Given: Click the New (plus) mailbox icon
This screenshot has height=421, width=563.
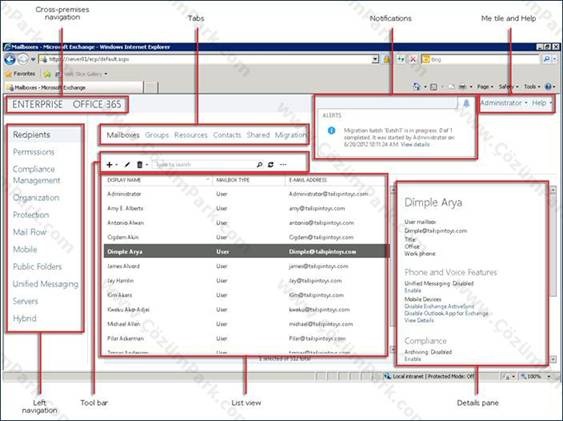Looking at the screenshot, I should pyautogui.click(x=110, y=164).
